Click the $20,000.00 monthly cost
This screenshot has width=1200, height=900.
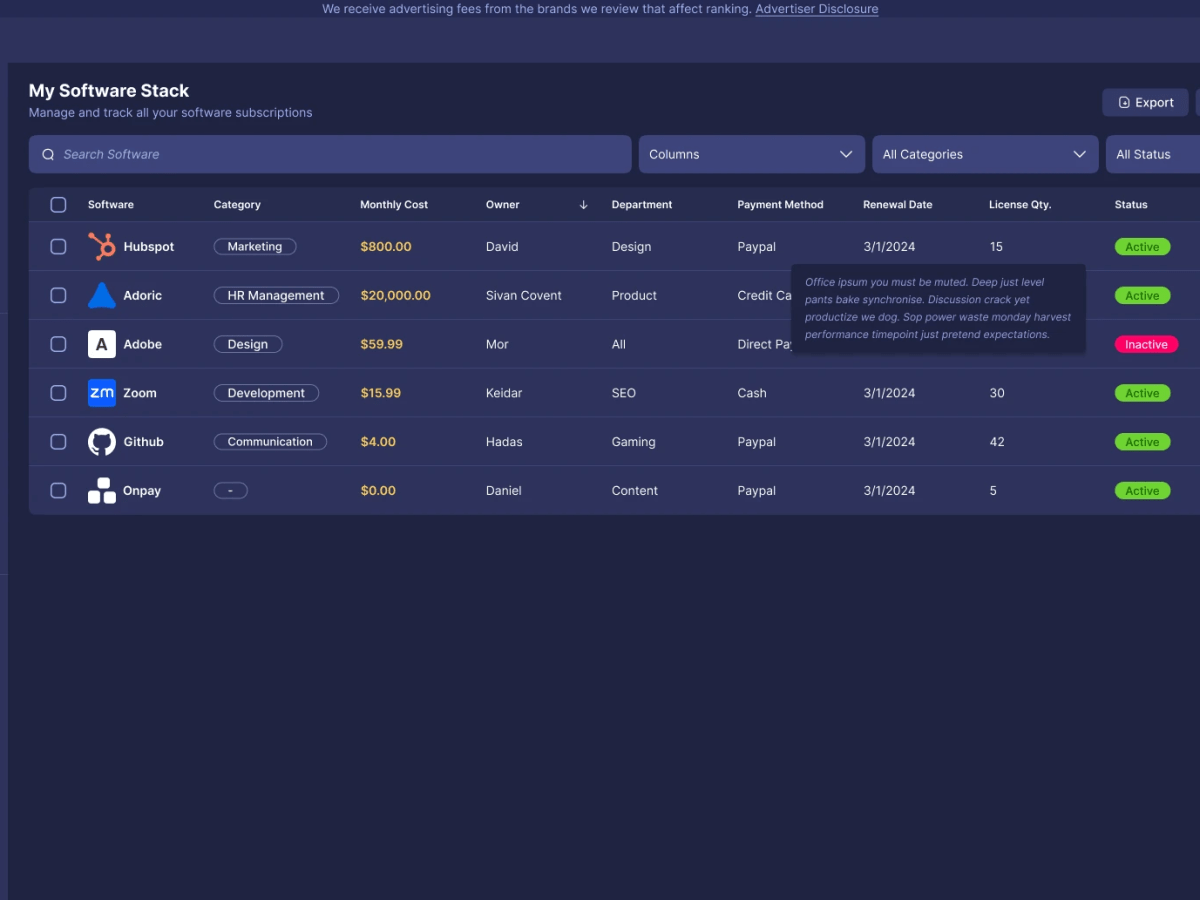[396, 296]
